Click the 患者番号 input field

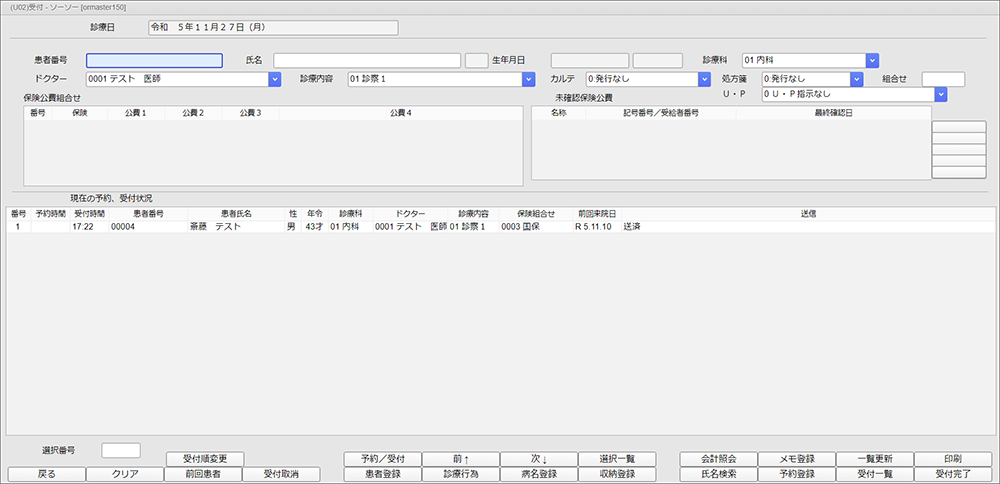154,61
